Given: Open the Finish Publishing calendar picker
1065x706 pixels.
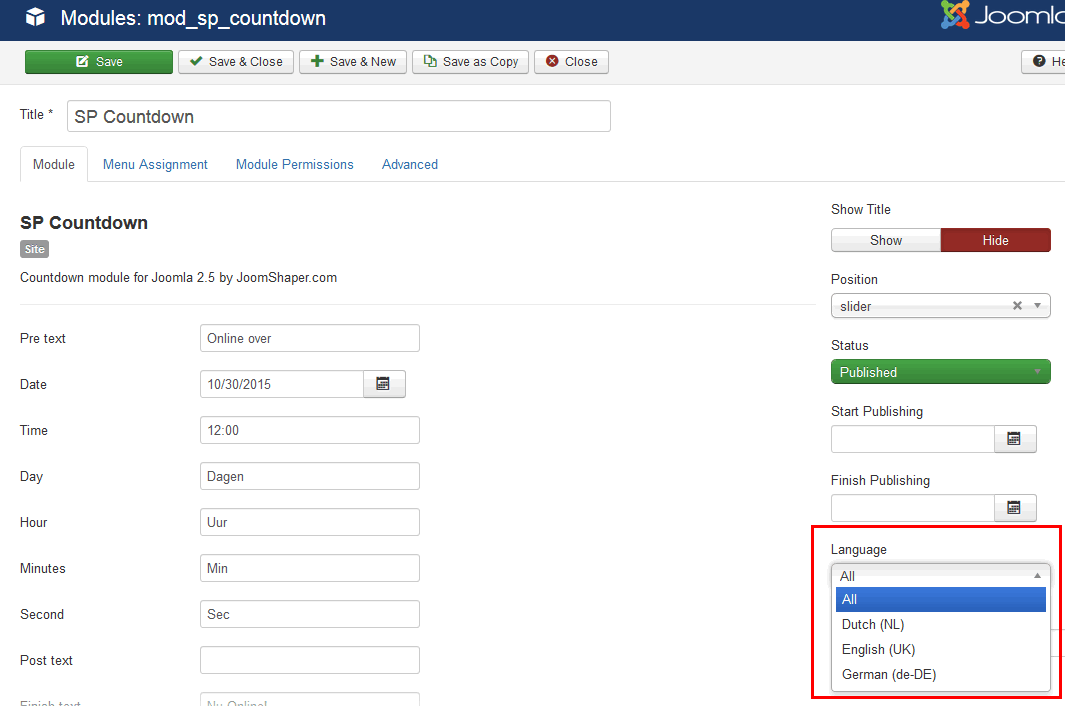Looking at the screenshot, I should [x=1014, y=508].
